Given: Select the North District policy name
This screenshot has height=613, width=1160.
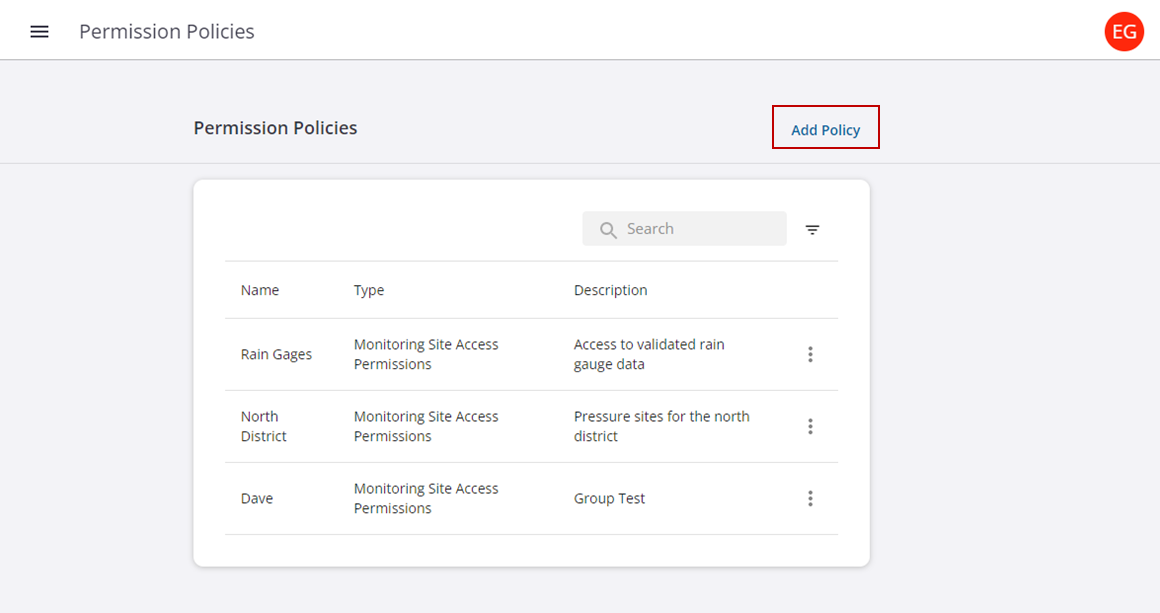Looking at the screenshot, I should coord(263,426).
